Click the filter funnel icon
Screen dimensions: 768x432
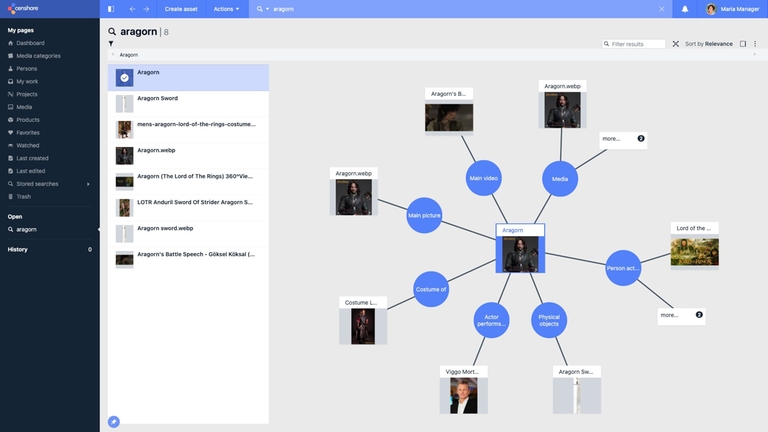click(x=111, y=44)
